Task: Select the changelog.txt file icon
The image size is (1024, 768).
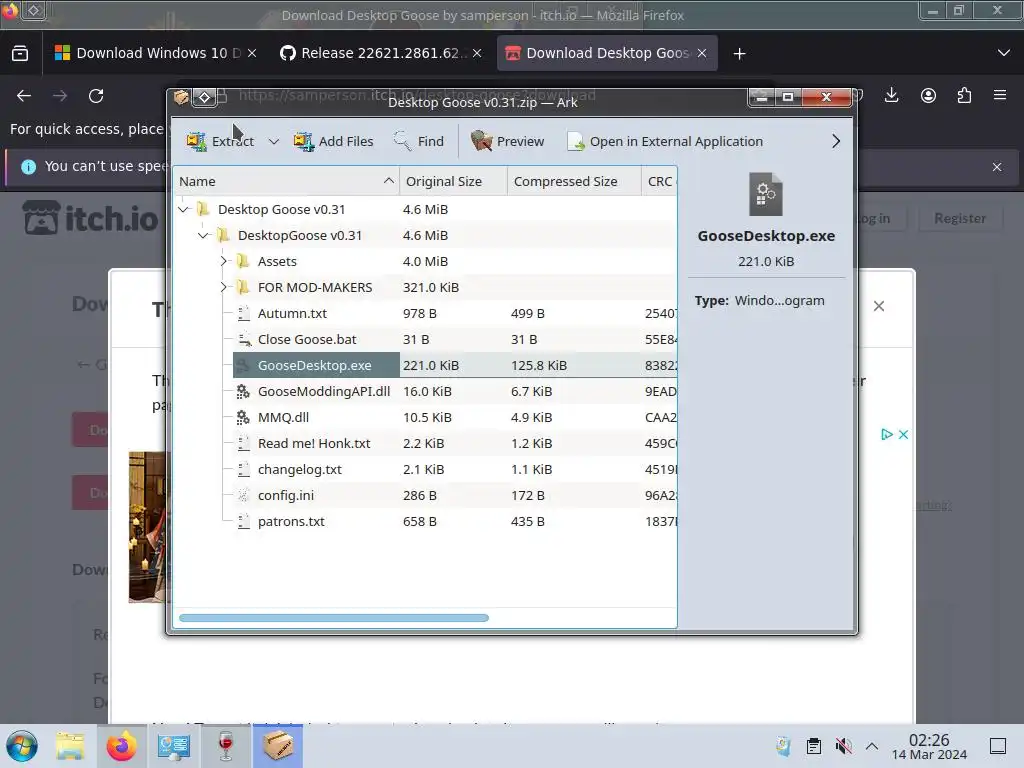Action: (x=244, y=470)
